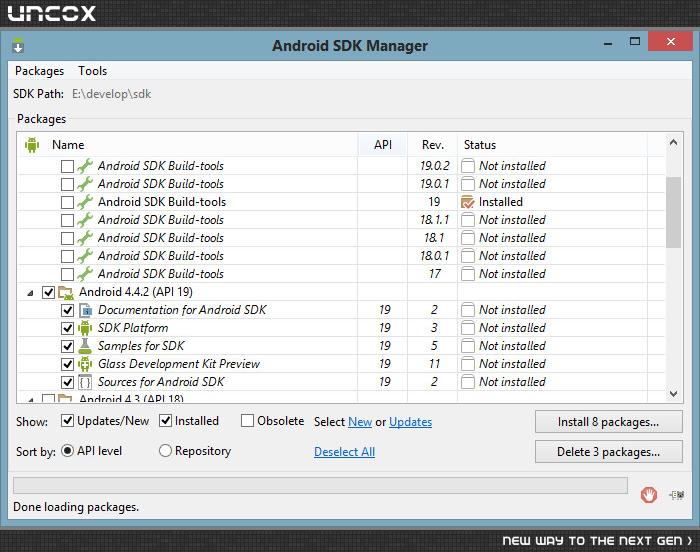Click the Deselect All link
Image resolution: width=700 pixels, height=552 pixels.
[x=344, y=452]
